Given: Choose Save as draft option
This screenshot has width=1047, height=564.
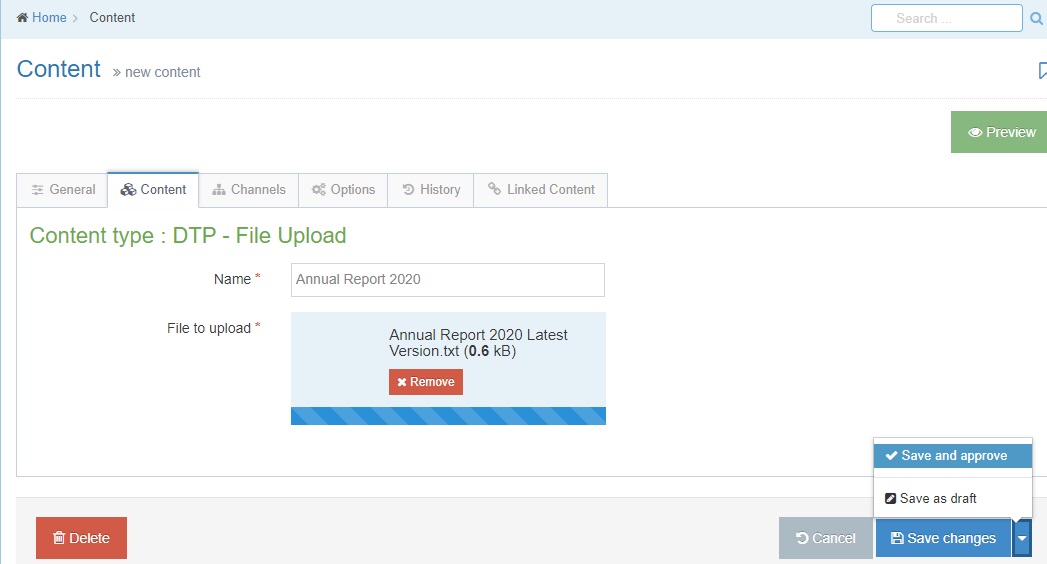Looking at the screenshot, I should (937, 498).
